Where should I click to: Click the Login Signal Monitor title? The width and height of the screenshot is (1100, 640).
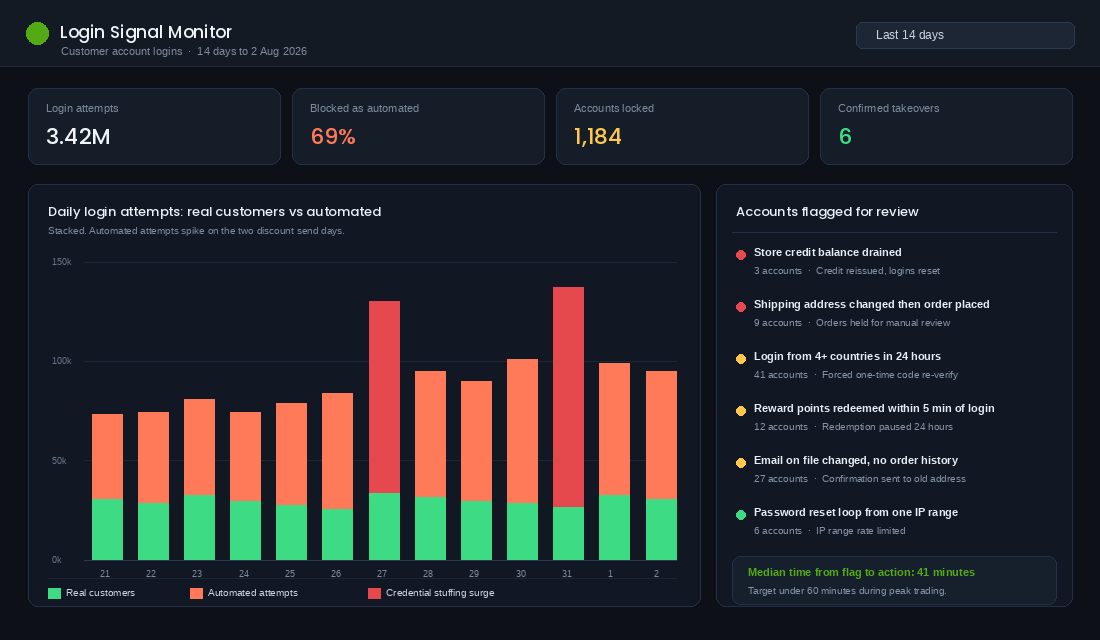(146, 32)
